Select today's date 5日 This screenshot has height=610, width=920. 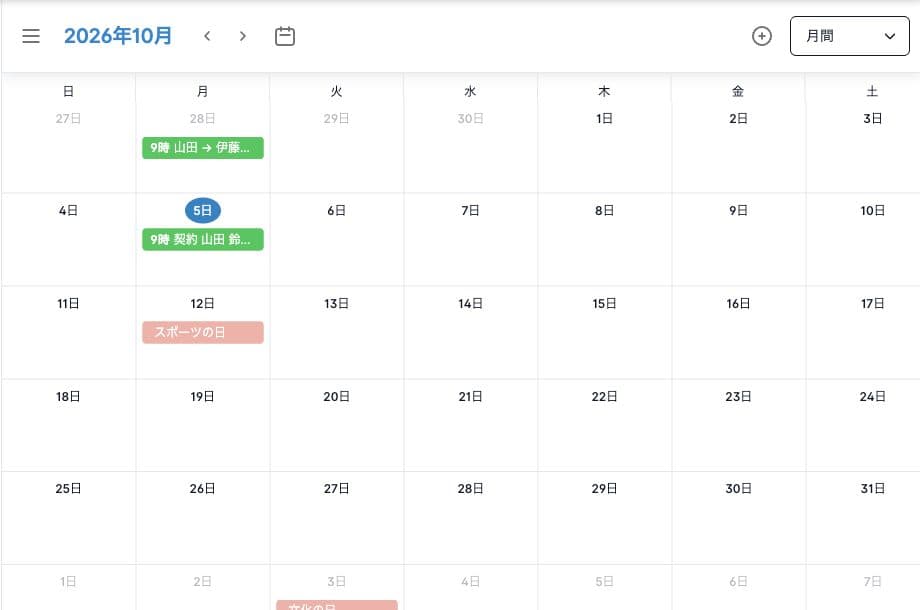point(203,211)
